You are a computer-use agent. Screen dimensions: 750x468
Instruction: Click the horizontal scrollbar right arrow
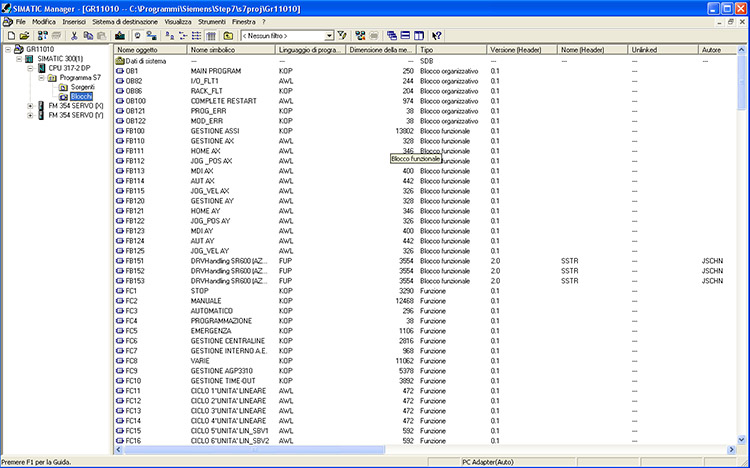click(731, 450)
